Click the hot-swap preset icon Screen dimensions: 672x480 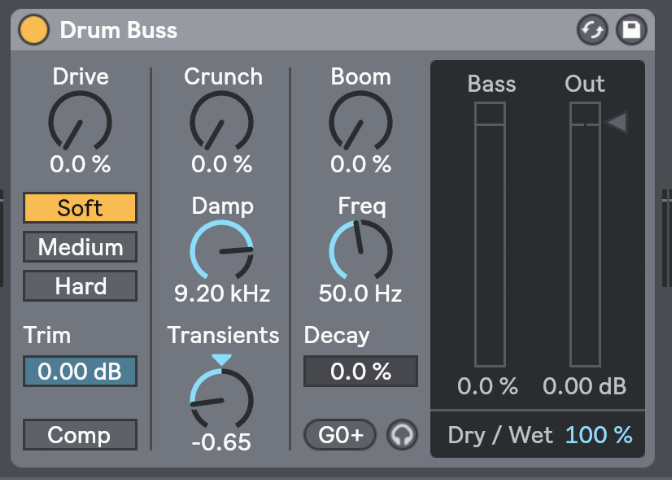pyautogui.click(x=592, y=29)
